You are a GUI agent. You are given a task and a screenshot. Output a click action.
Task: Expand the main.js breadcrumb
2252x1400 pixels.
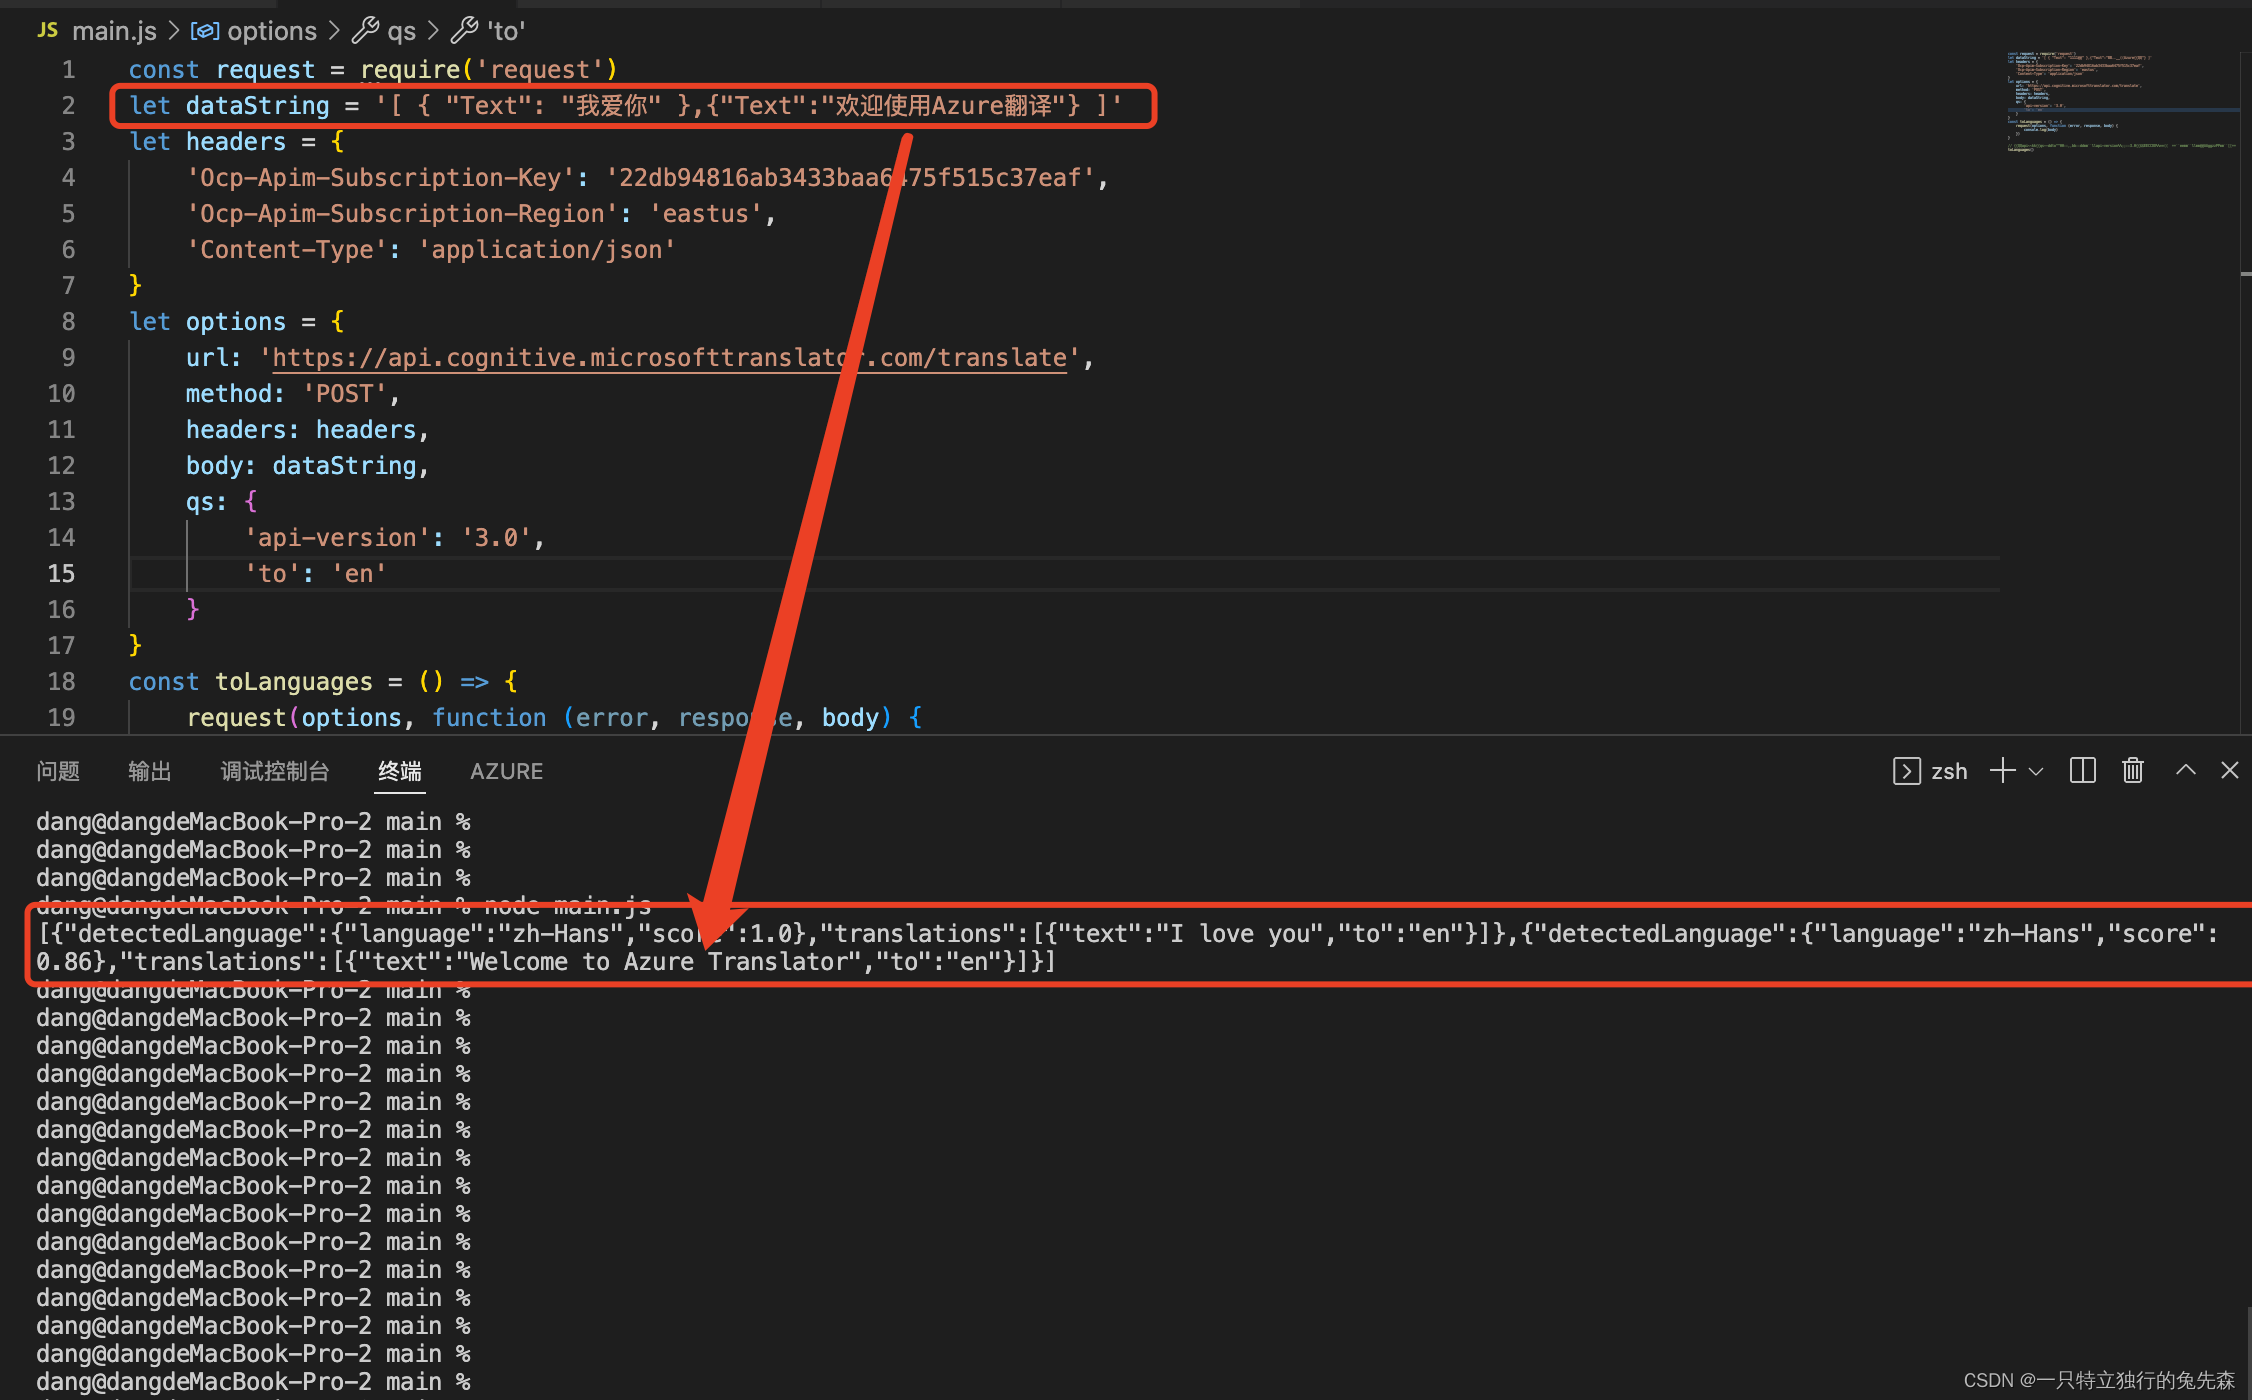pos(114,31)
